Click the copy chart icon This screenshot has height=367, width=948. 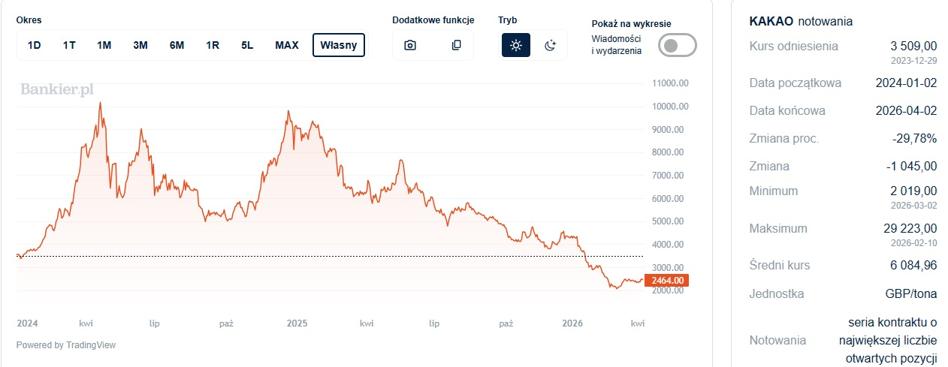pyautogui.click(x=456, y=45)
